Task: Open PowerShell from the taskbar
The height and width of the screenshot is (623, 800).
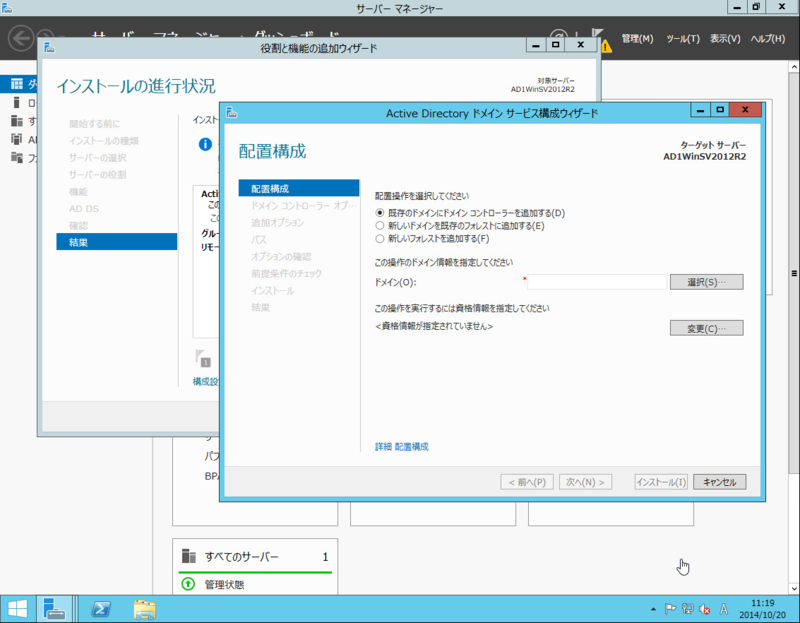Action: pyautogui.click(x=100, y=608)
